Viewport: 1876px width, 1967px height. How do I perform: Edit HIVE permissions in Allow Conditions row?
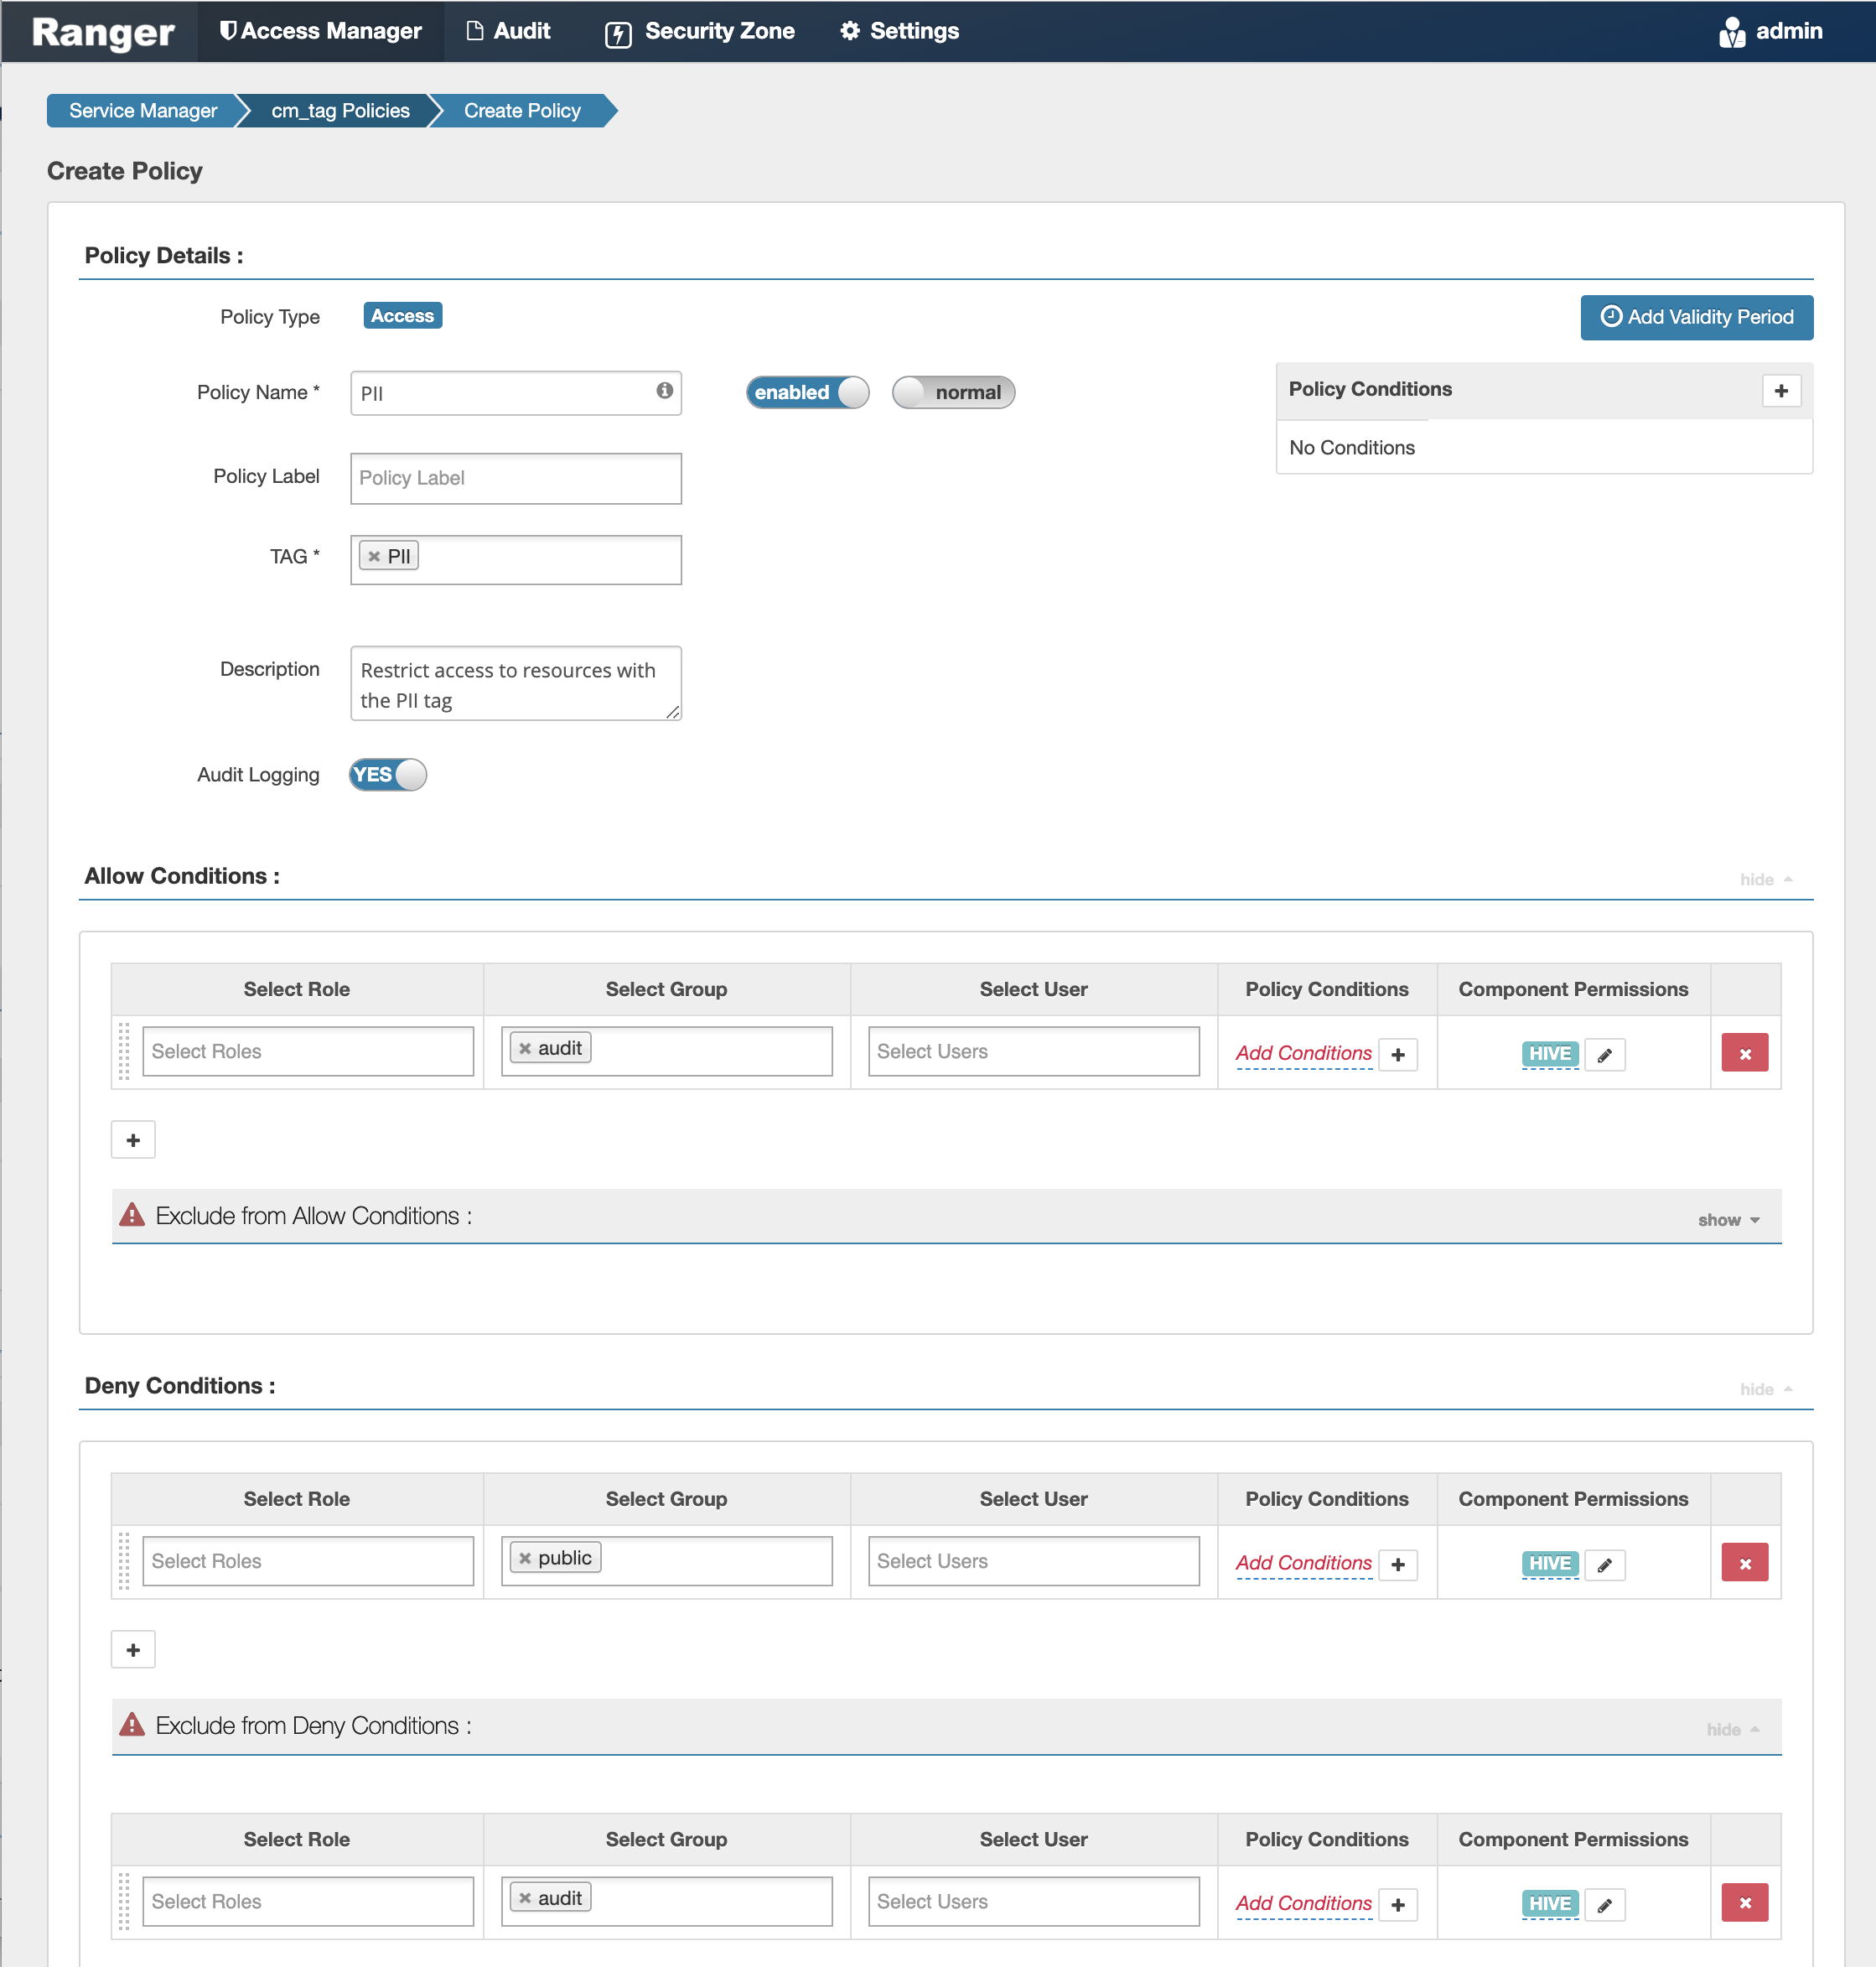[1604, 1054]
